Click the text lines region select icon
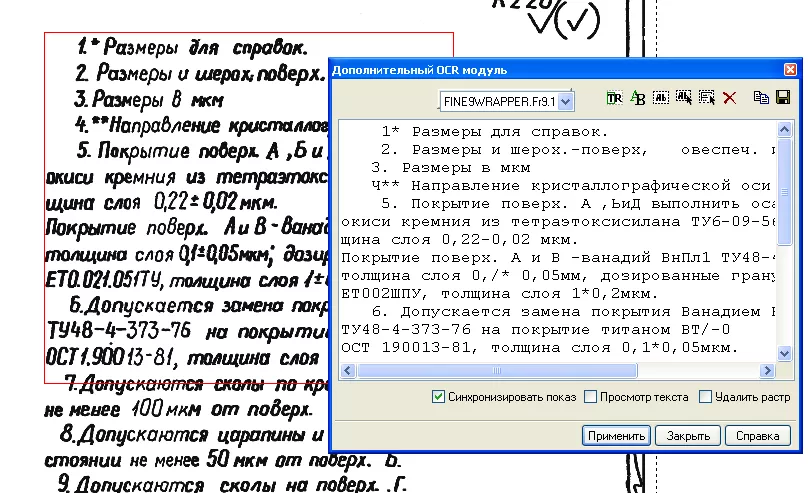 (x=706, y=98)
